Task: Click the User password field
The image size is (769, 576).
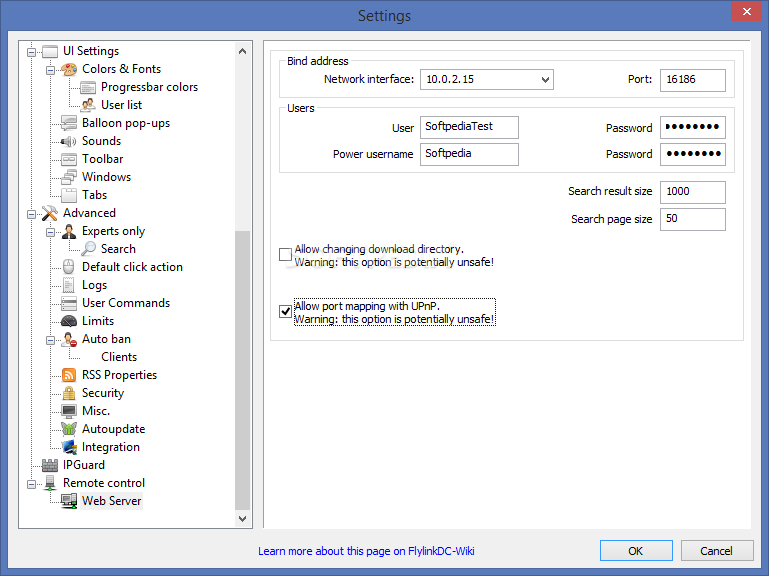Action: (x=692, y=127)
